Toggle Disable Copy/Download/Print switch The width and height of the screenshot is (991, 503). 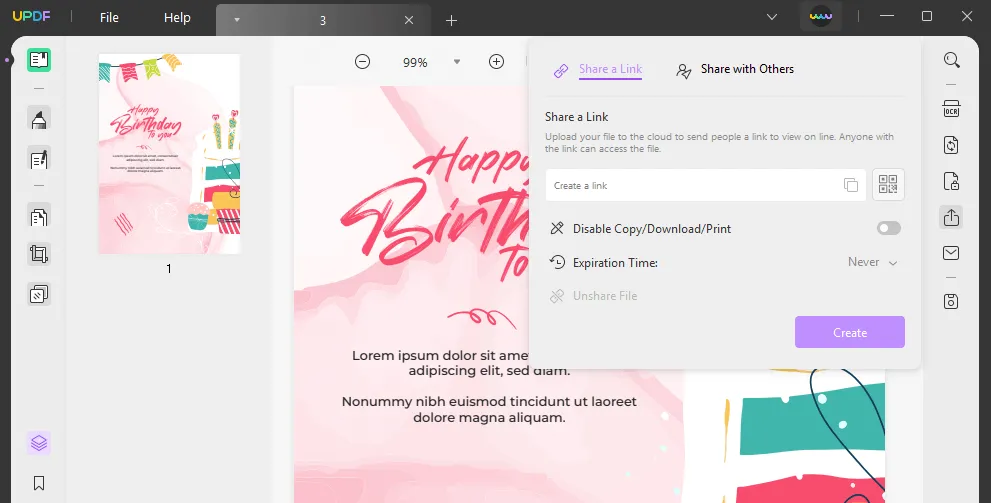pos(888,229)
